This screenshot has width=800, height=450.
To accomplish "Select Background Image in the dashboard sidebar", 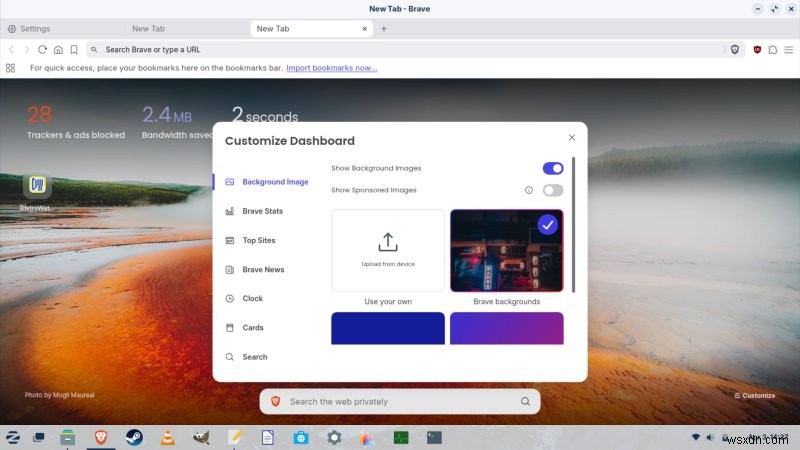I will pos(267,182).
